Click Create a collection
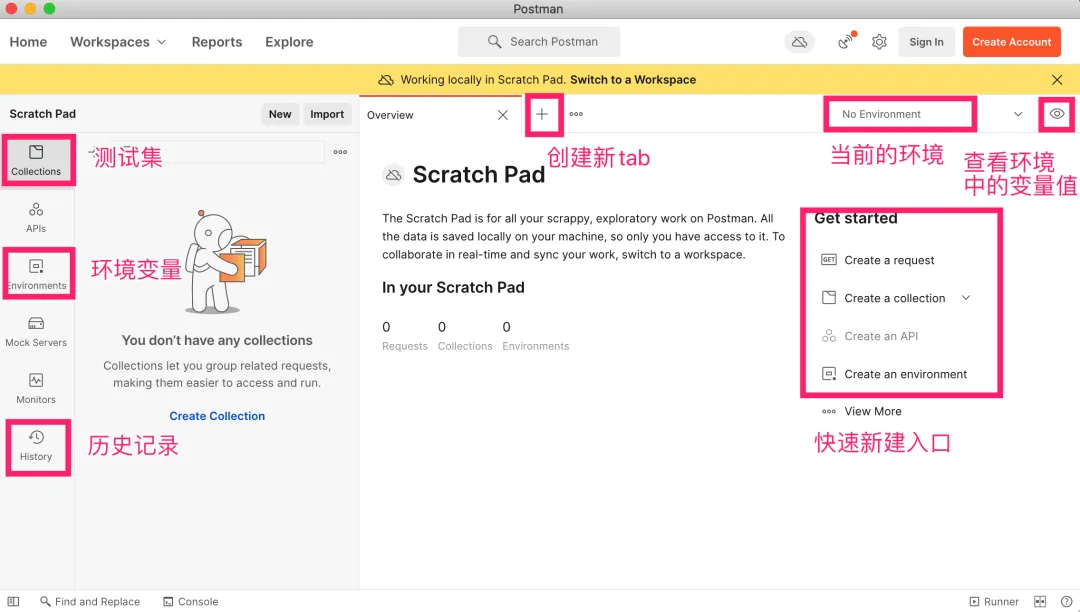1080x612 pixels. [883, 298]
